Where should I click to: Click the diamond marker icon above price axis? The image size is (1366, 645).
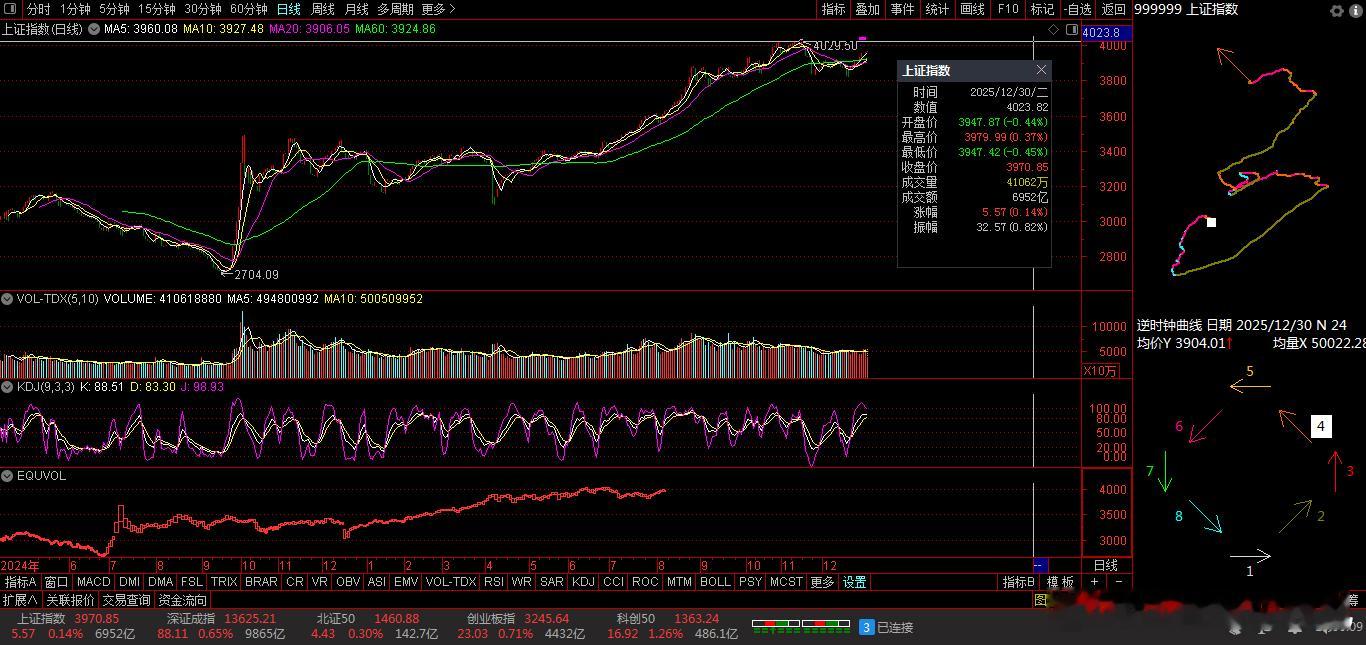click(x=1053, y=30)
